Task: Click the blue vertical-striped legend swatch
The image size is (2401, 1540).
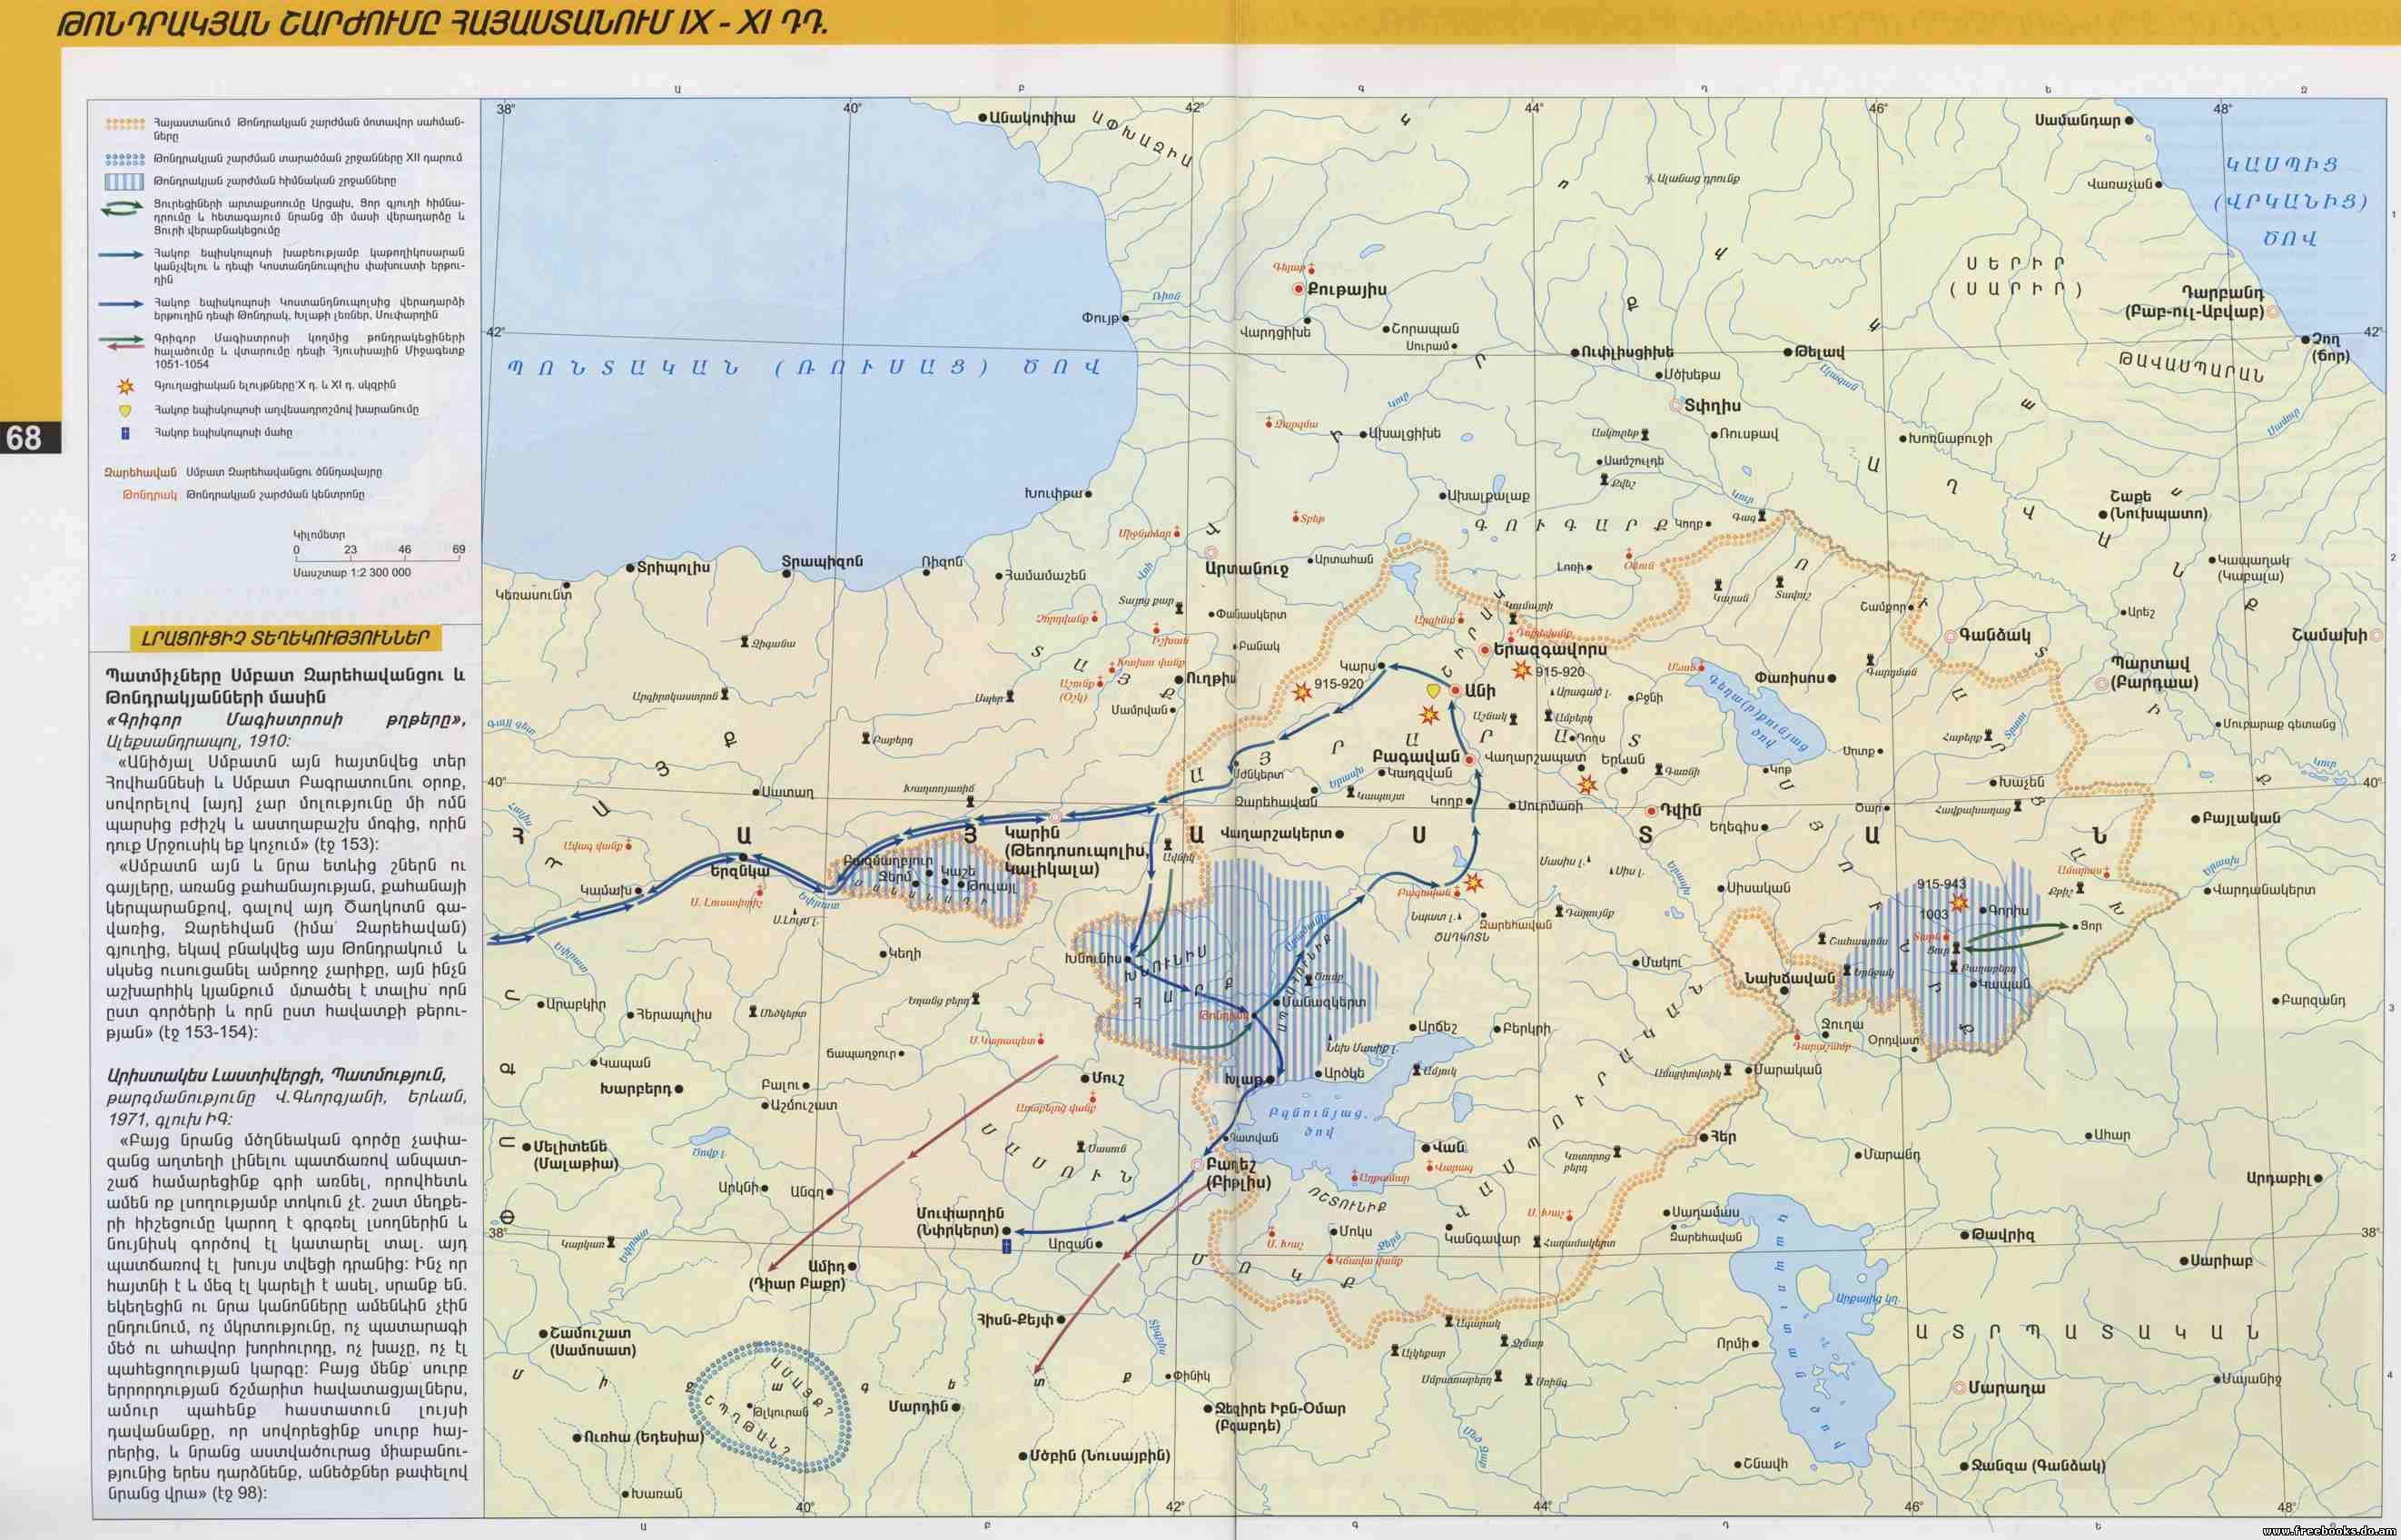Action: click(125, 181)
